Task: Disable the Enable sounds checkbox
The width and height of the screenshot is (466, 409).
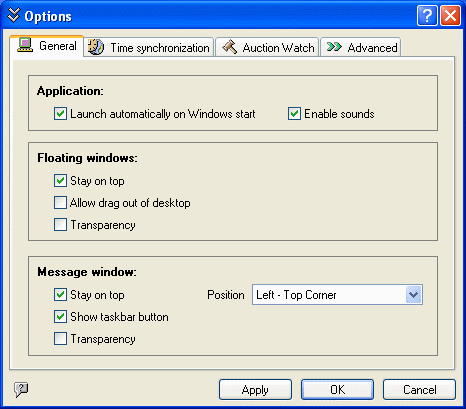Action: pyautogui.click(x=294, y=114)
